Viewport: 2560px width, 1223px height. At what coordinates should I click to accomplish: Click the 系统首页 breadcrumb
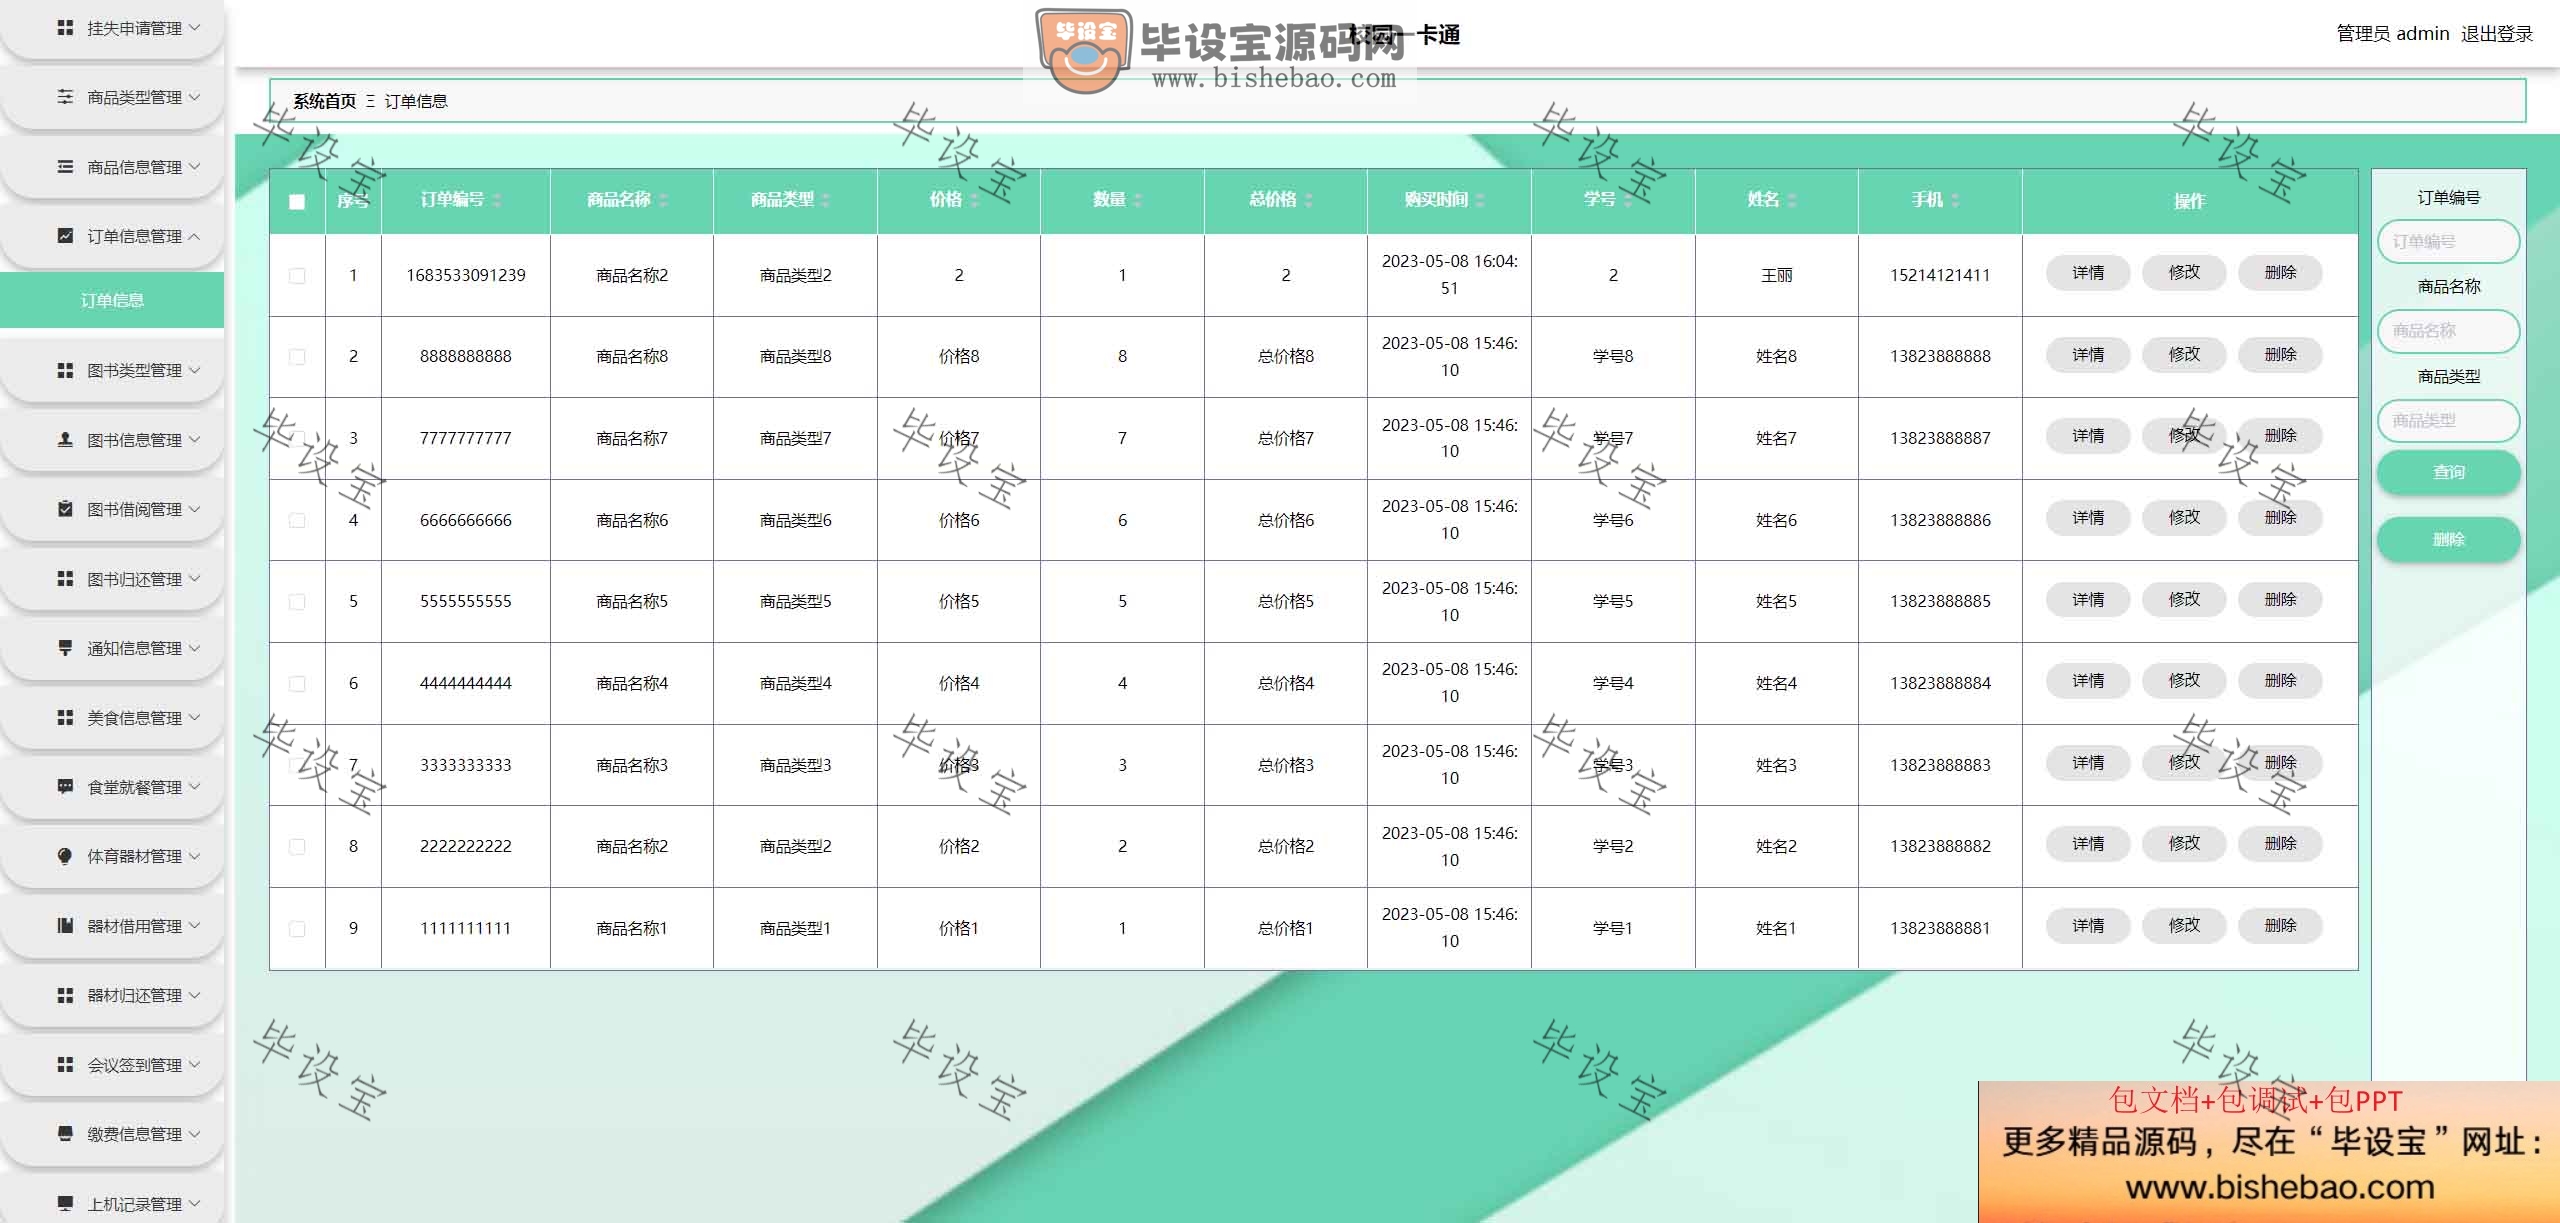click(x=325, y=101)
